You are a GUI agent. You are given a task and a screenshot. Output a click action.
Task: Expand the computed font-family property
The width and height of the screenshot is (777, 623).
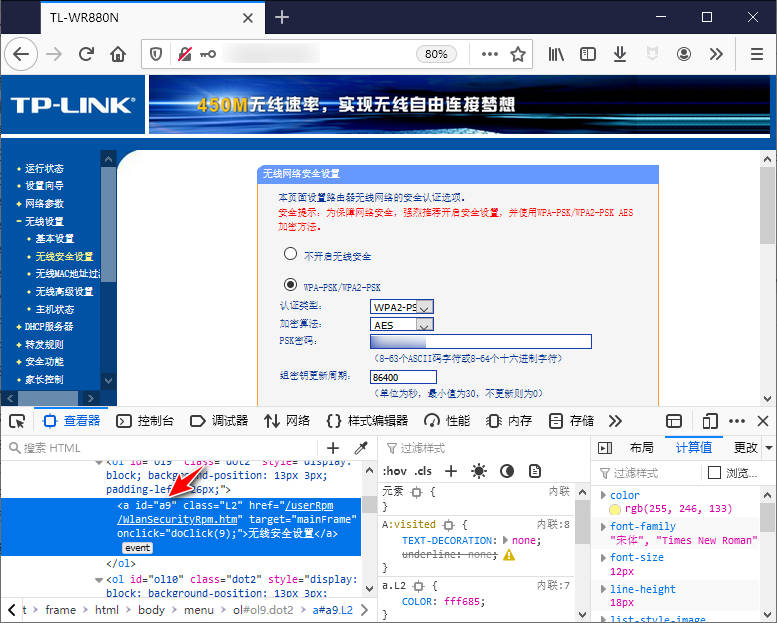pyautogui.click(x=603, y=526)
